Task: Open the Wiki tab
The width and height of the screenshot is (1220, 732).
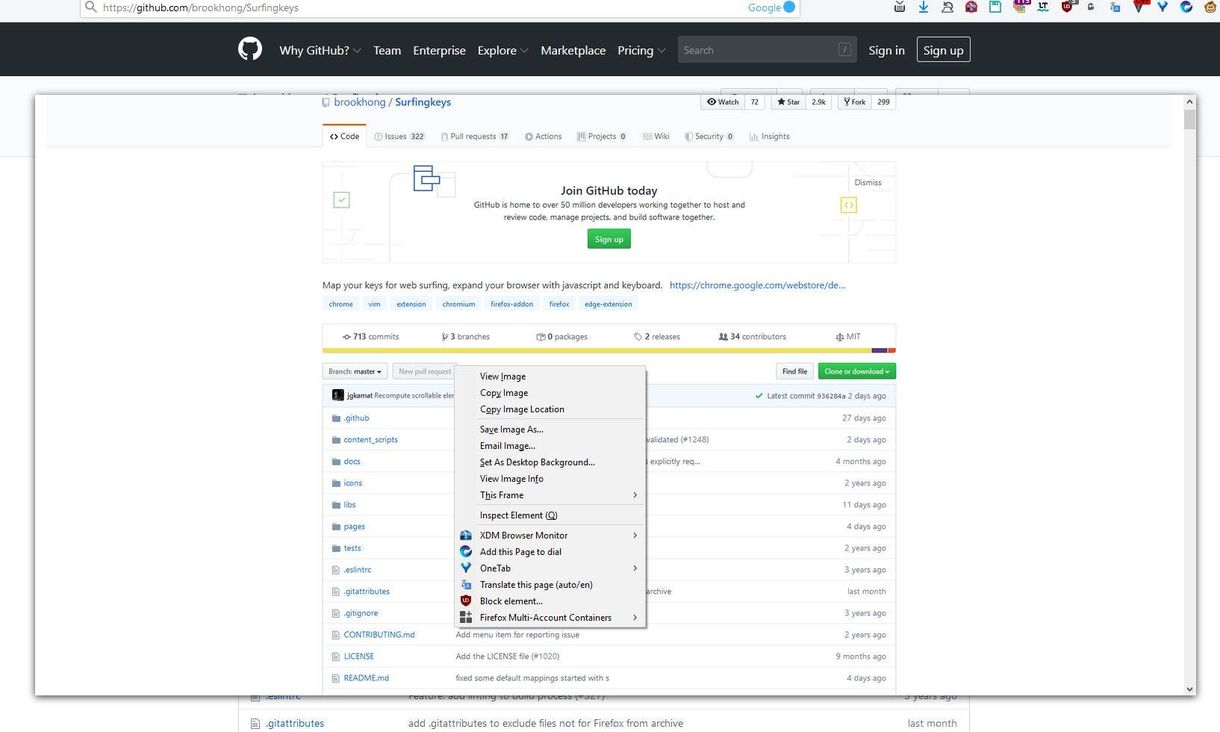Action: [x=656, y=136]
